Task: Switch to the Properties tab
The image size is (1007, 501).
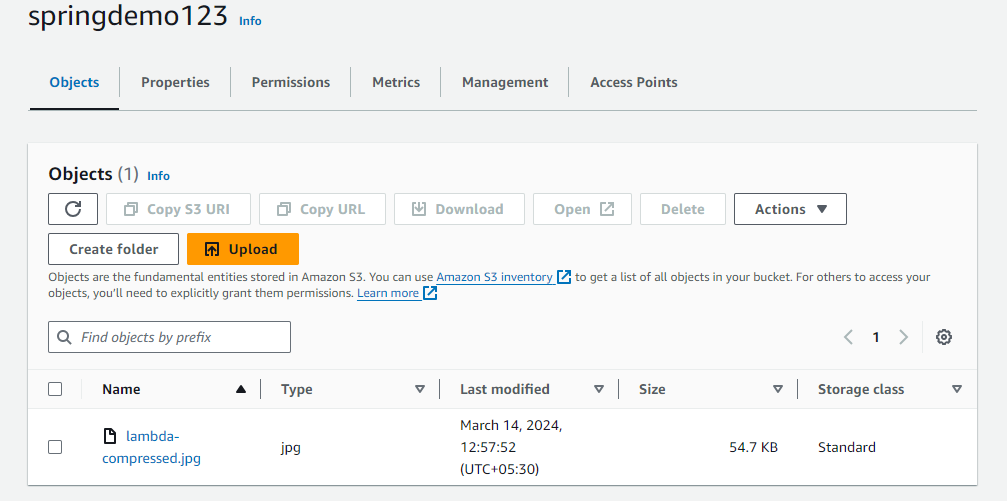Action: point(175,82)
